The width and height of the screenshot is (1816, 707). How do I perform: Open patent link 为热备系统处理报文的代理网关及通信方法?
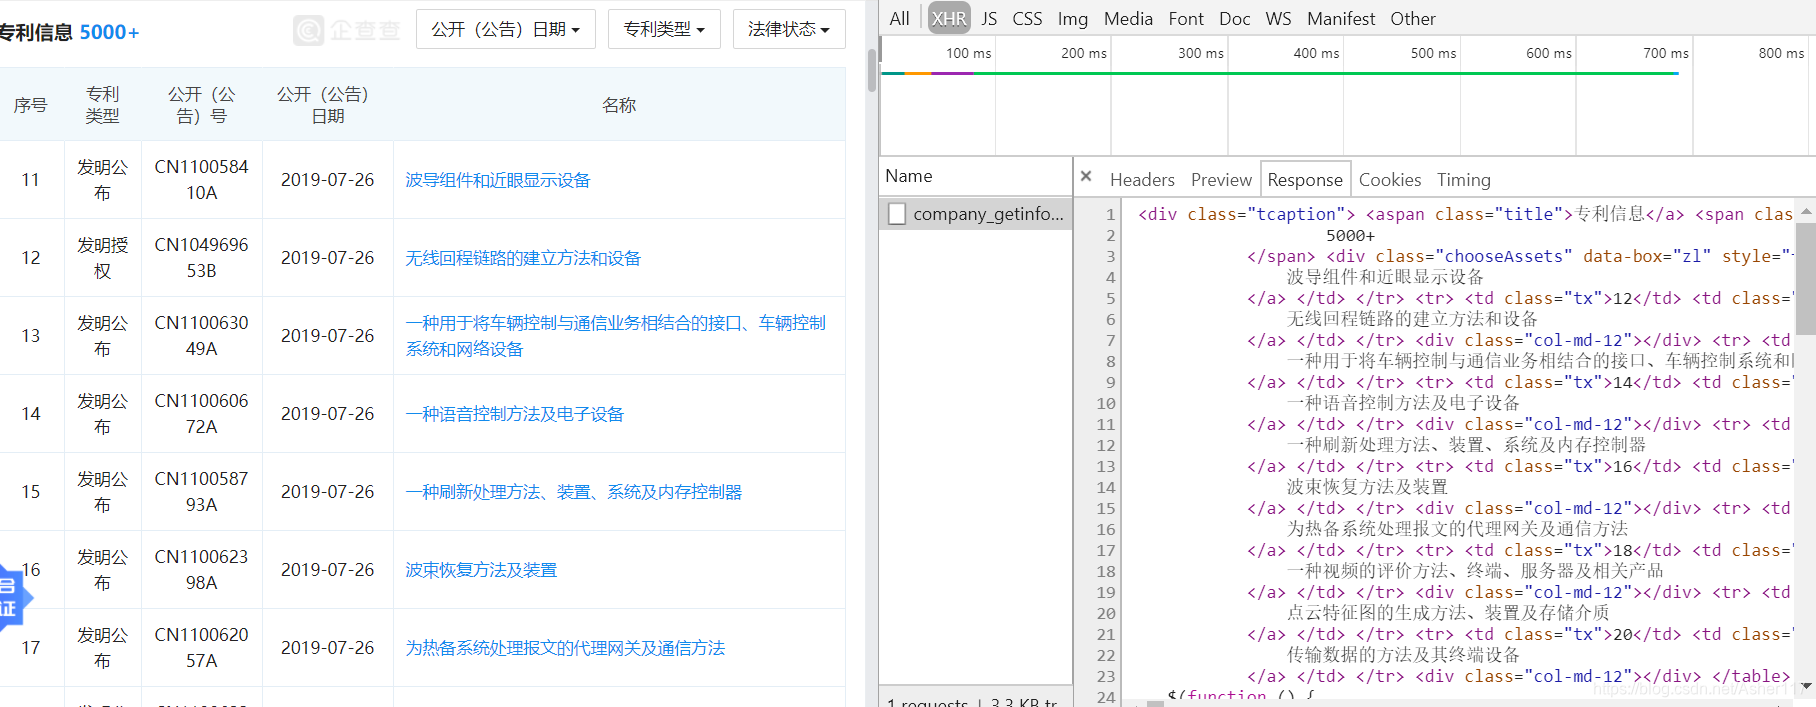pyautogui.click(x=565, y=648)
